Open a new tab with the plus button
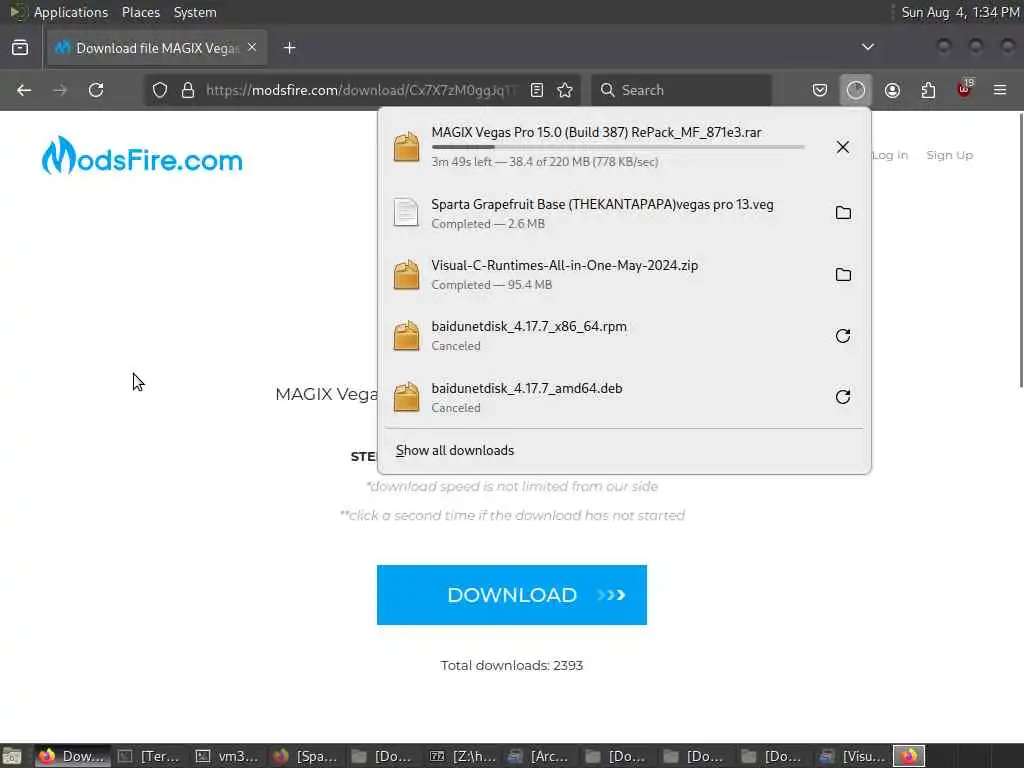The height and width of the screenshot is (768, 1024). point(290,48)
